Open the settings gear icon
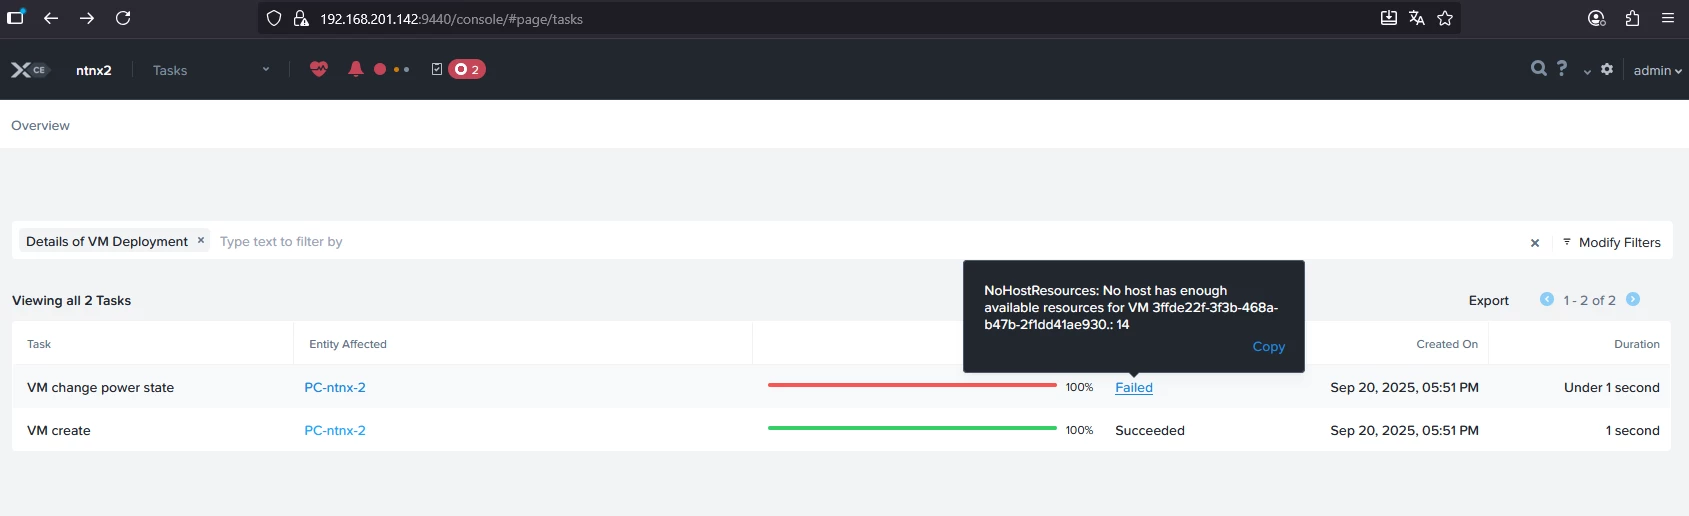The width and height of the screenshot is (1689, 516). [x=1607, y=69]
